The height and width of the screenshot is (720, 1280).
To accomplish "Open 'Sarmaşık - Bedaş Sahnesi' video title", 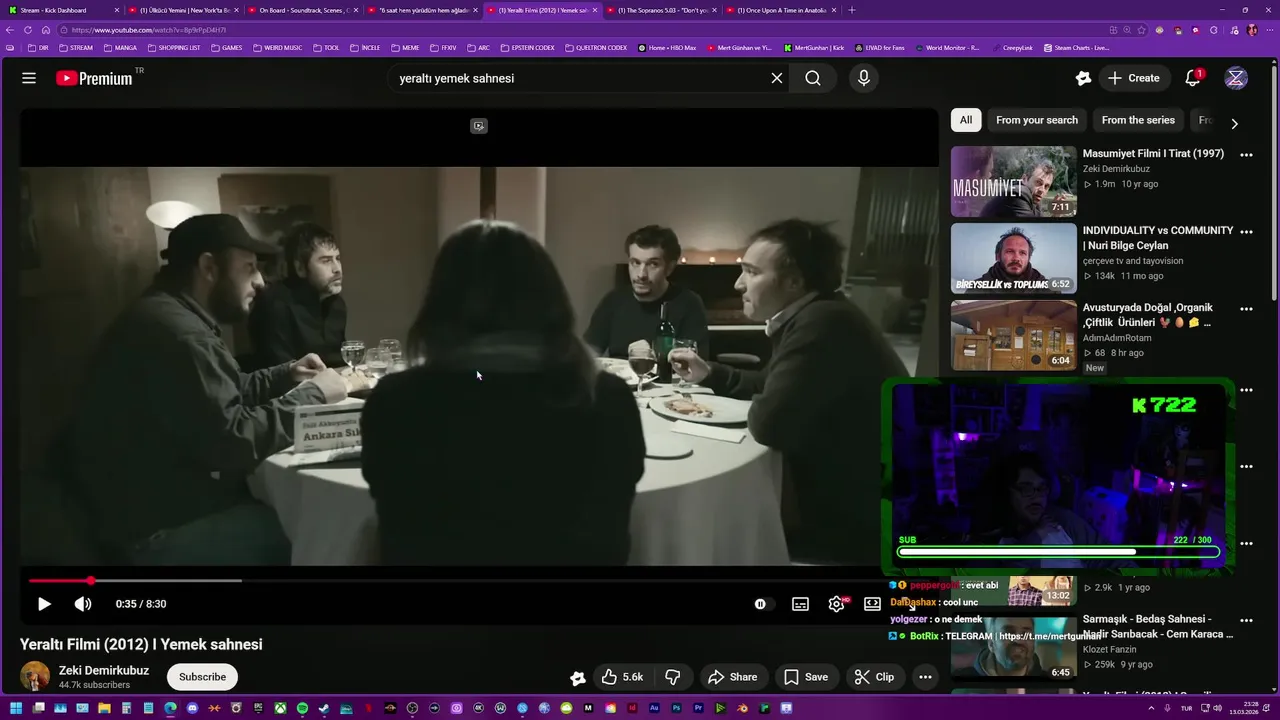I will 1158,626.
